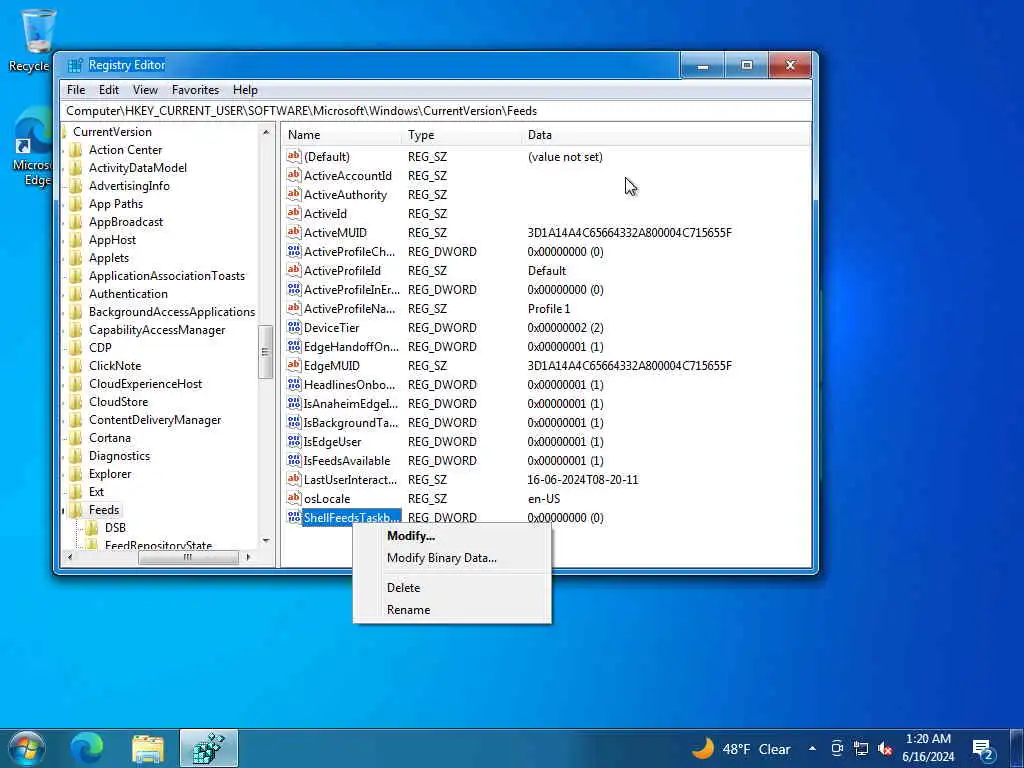Launch Microsoft Edge from taskbar
Screen dimensions: 1024x768
(87, 749)
